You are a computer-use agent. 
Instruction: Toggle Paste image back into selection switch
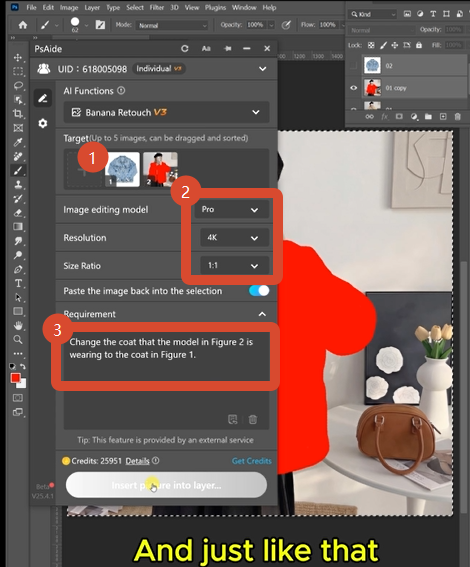point(259,291)
